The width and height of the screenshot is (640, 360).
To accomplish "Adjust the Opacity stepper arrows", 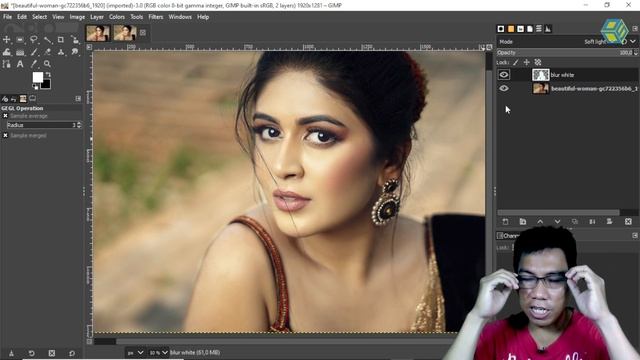I will click(x=636, y=53).
